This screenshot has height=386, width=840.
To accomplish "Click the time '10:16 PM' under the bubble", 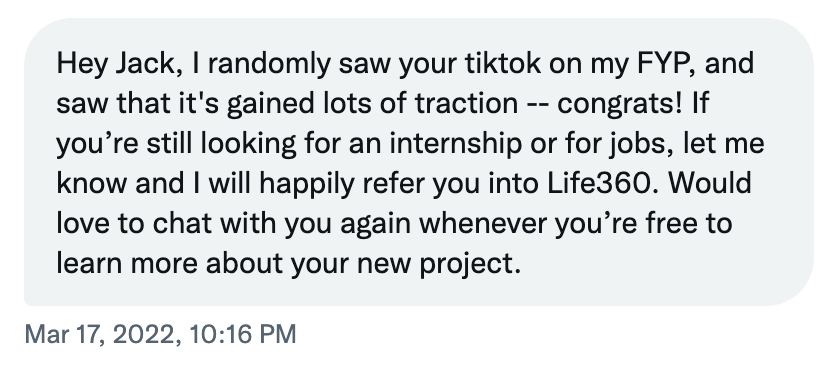I will [x=243, y=334].
